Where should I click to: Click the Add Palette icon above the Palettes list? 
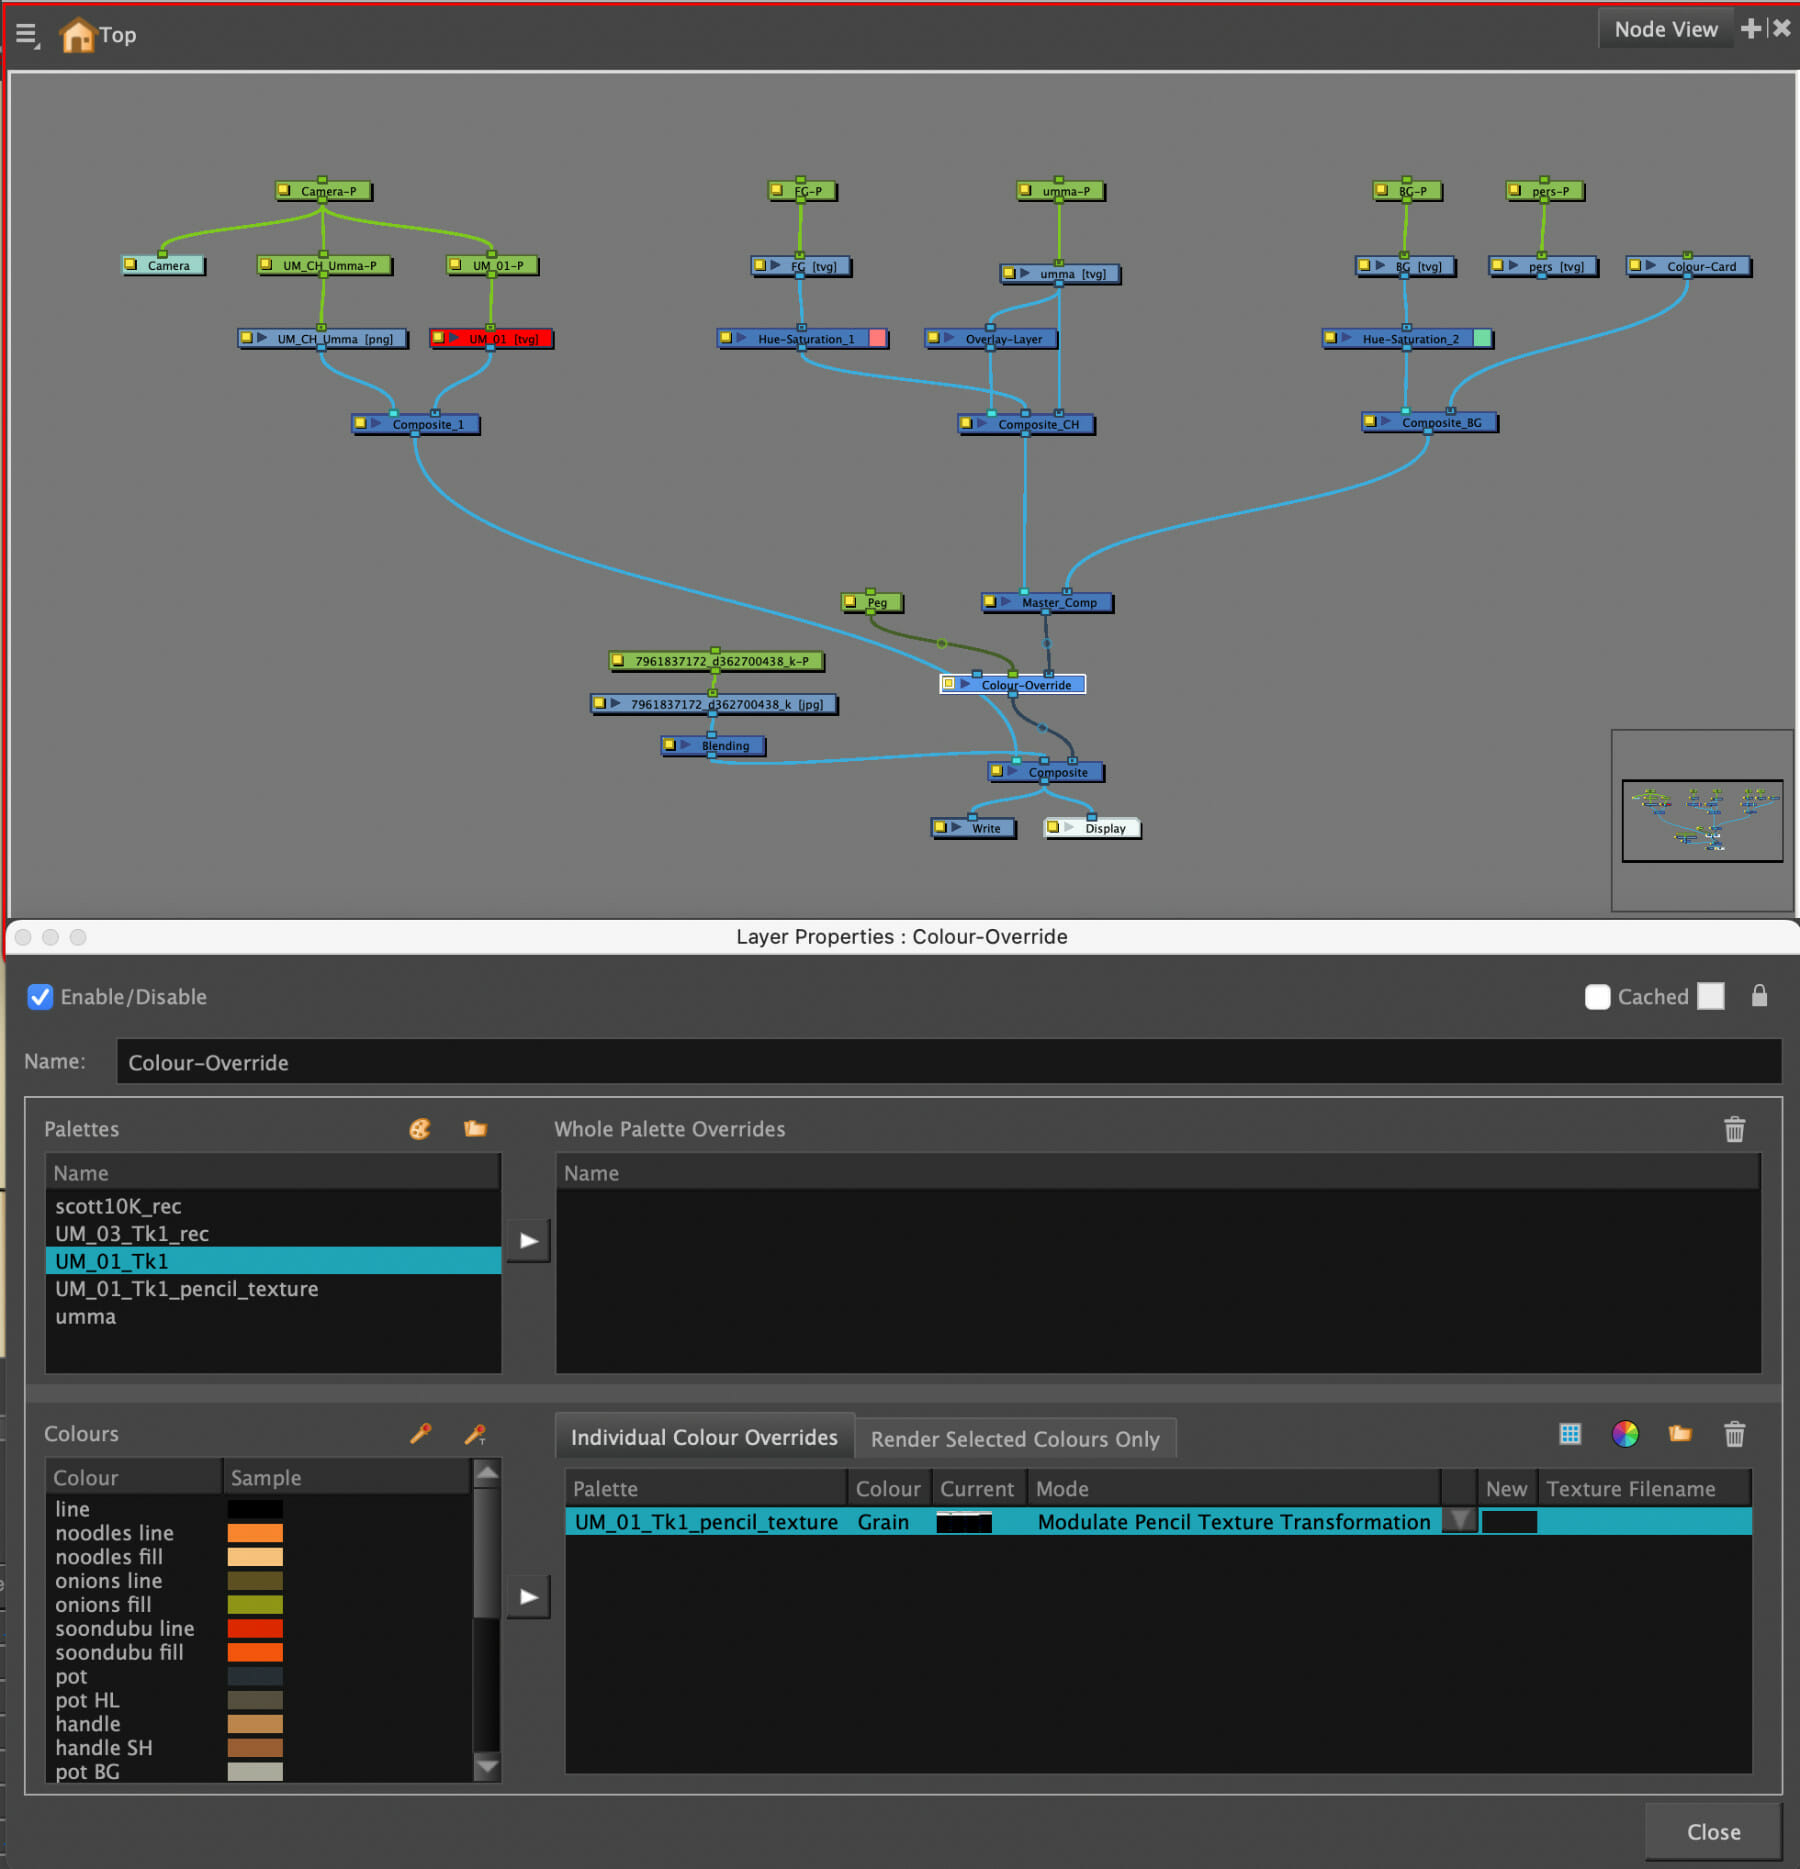tap(420, 1129)
